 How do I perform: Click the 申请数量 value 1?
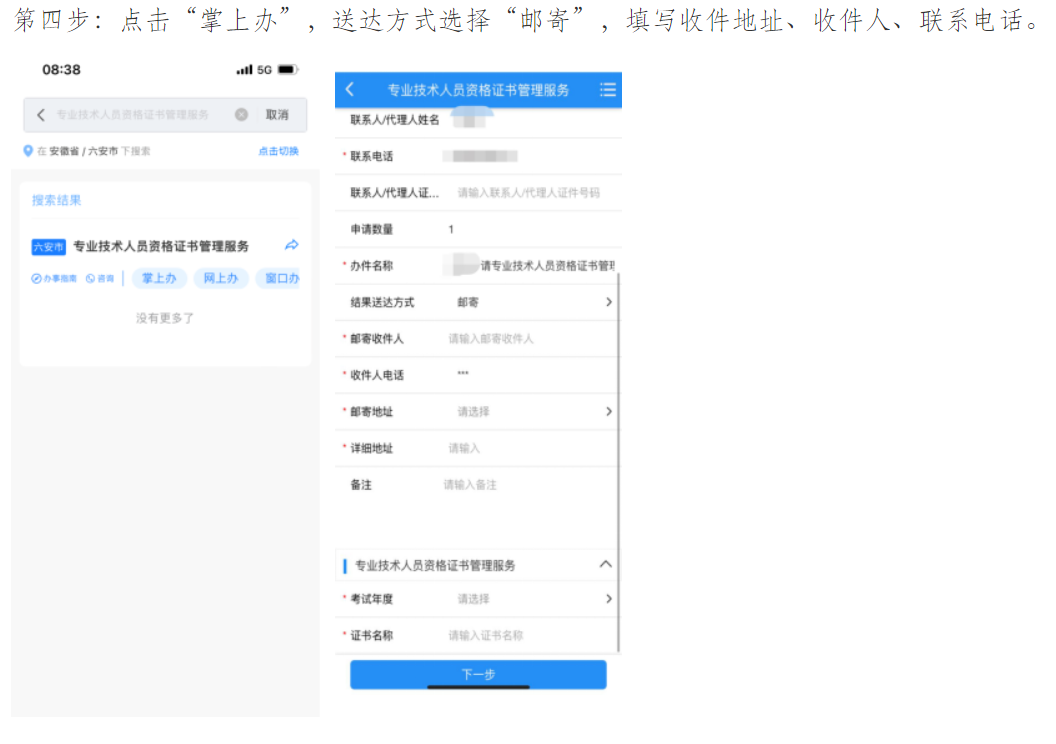point(451,230)
